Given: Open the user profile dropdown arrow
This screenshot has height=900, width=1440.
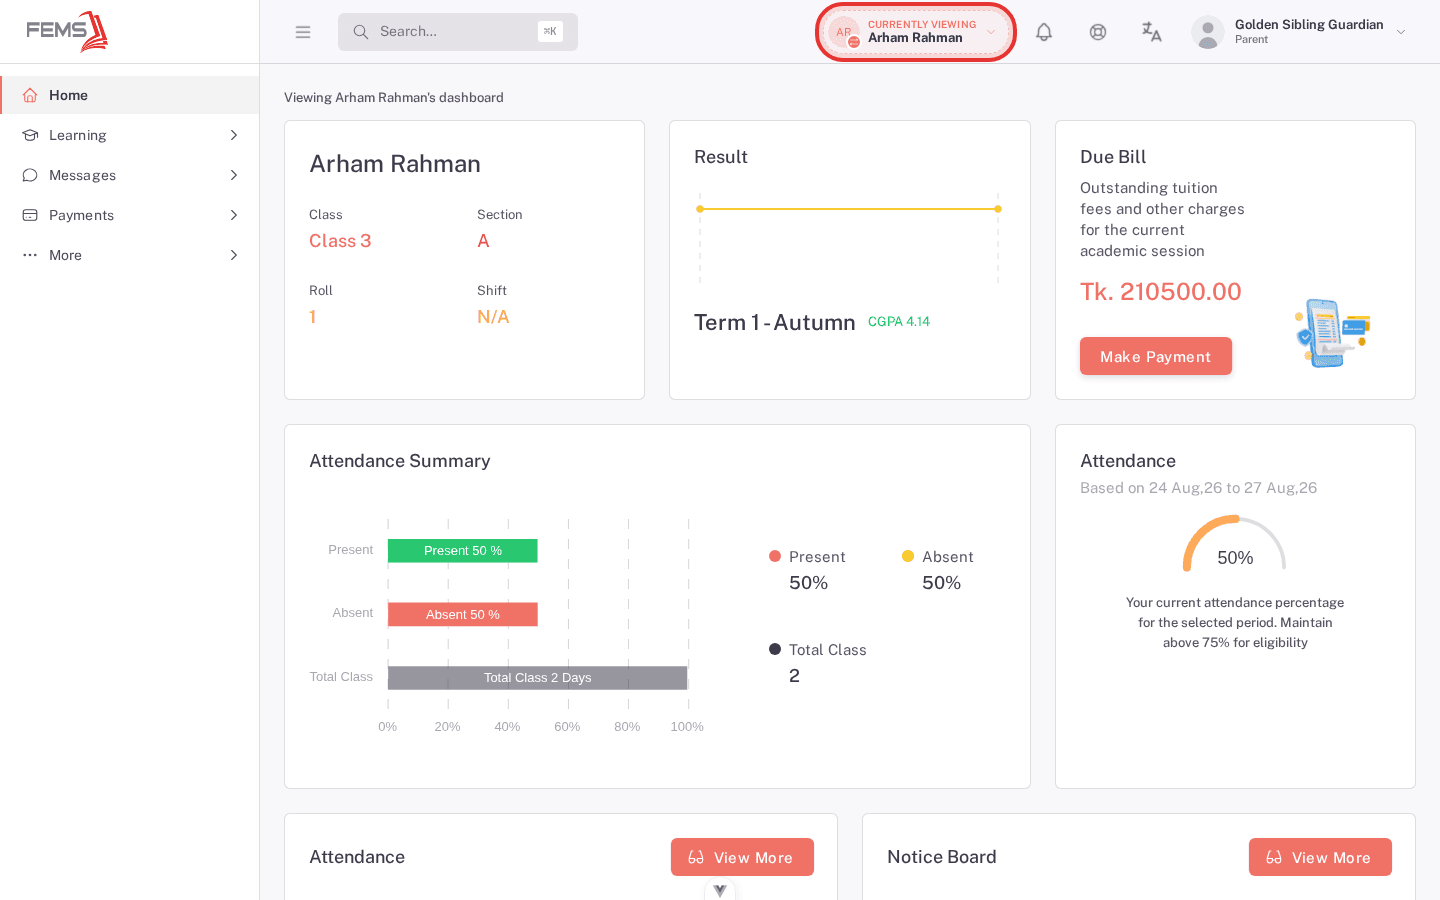Looking at the screenshot, I should coord(1401,32).
